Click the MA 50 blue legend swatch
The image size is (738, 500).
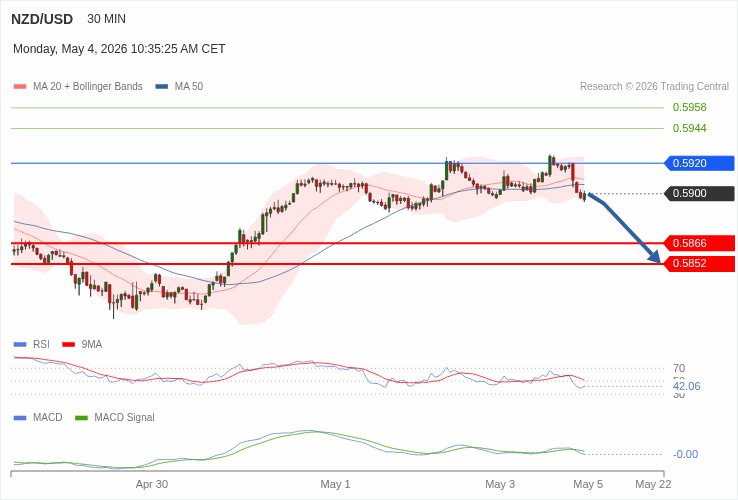click(x=161, y=87)
